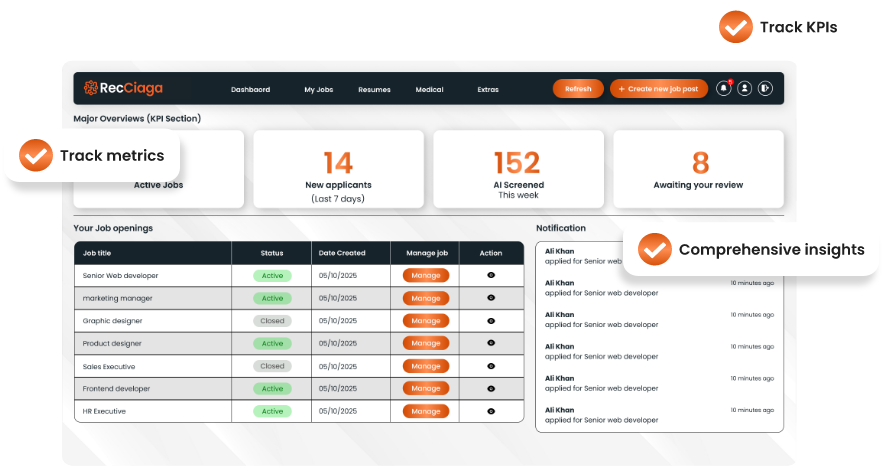Open the AI Screened KPI card

pos(518,169)
